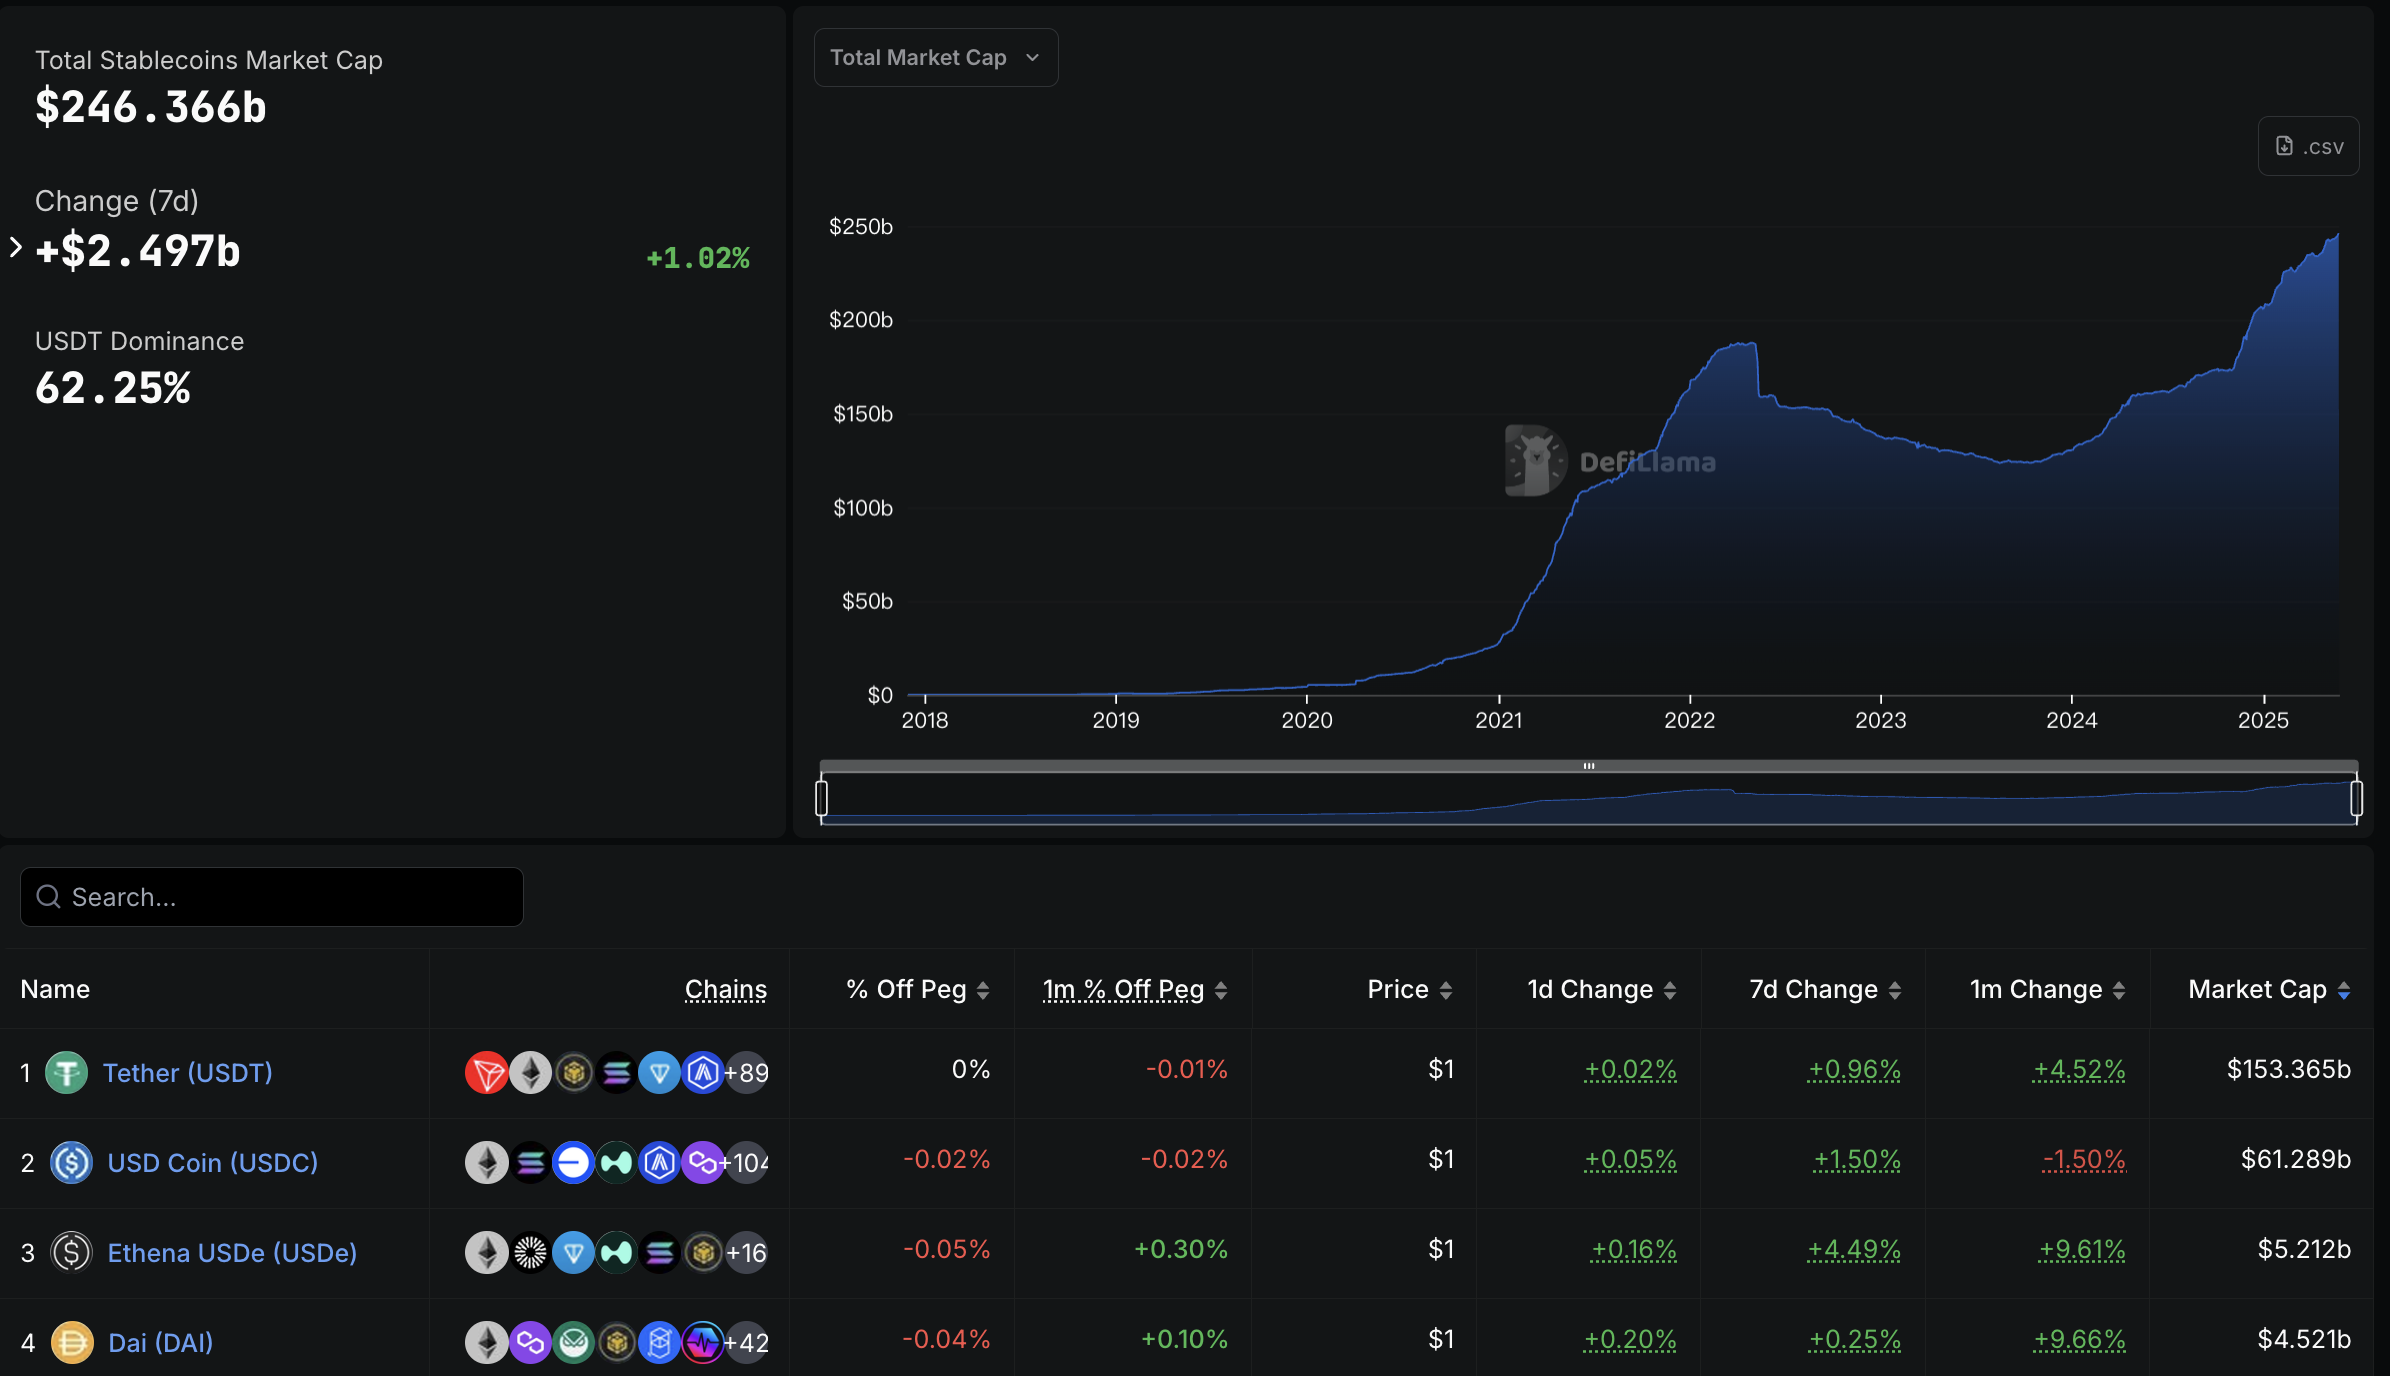Open the Total Market Cap dropdown
The image size is (2390, 1376).
[935, 58]
